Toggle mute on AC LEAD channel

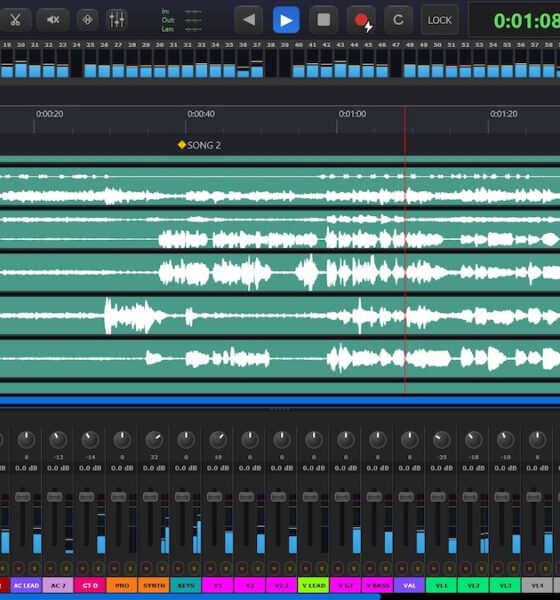[18, 568]
